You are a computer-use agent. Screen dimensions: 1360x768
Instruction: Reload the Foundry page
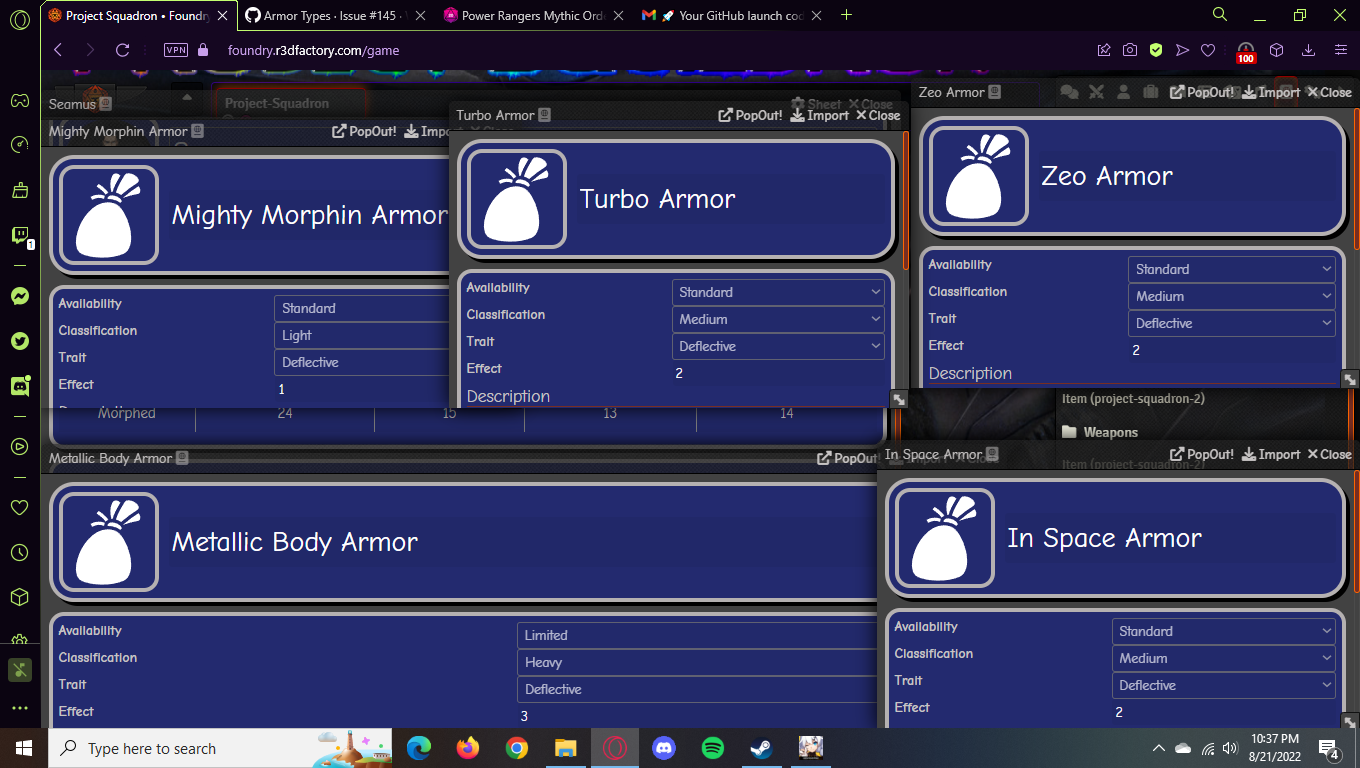123,50
